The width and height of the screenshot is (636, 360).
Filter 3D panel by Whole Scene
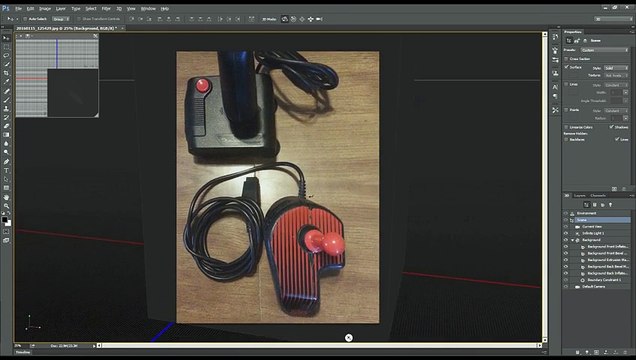point(586,205)
